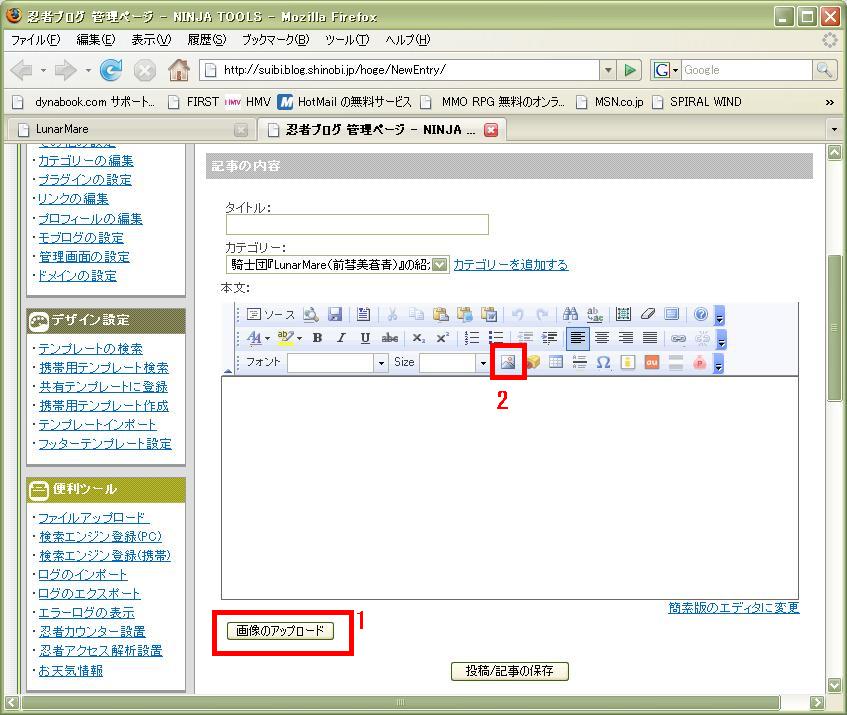
Task: Toggle bold formatting
Action: click(318, 338)
